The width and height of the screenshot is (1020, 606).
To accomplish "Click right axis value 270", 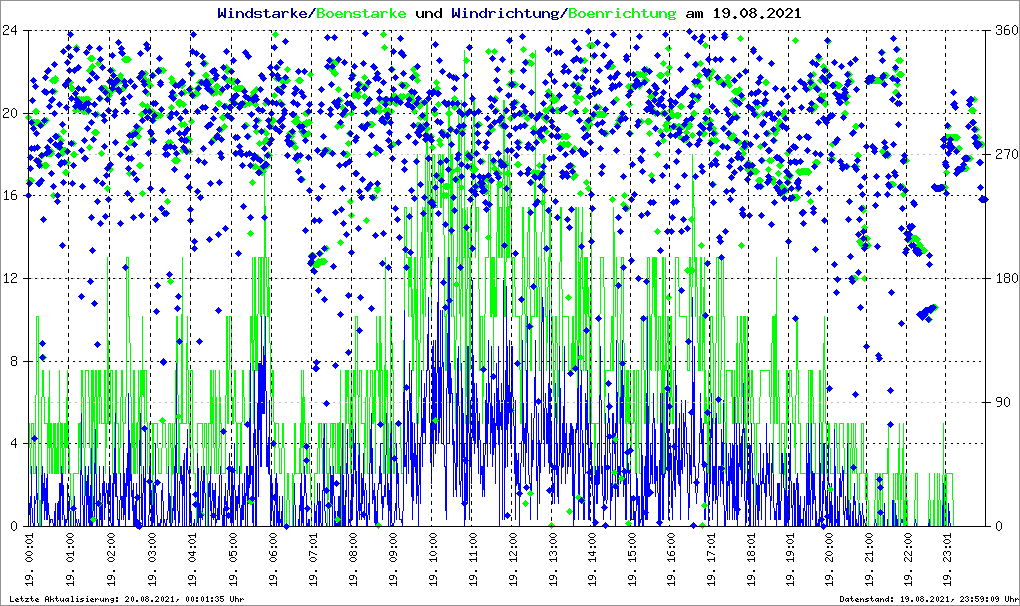I will tap(1006, 155).
